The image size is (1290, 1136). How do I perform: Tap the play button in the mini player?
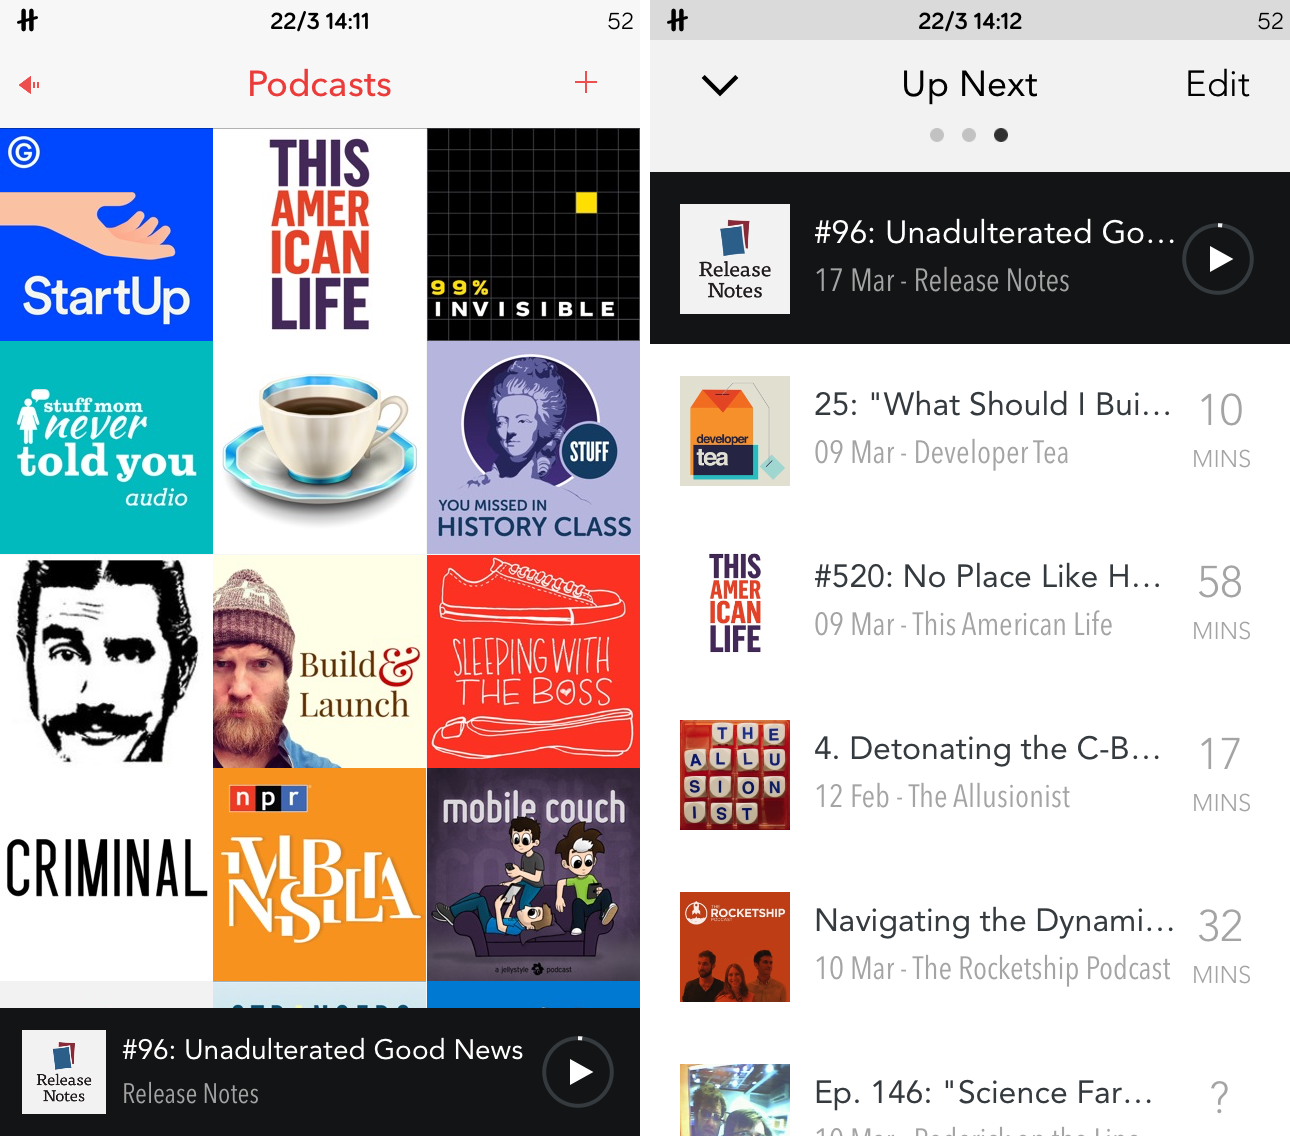click(x=577, y=1071)
